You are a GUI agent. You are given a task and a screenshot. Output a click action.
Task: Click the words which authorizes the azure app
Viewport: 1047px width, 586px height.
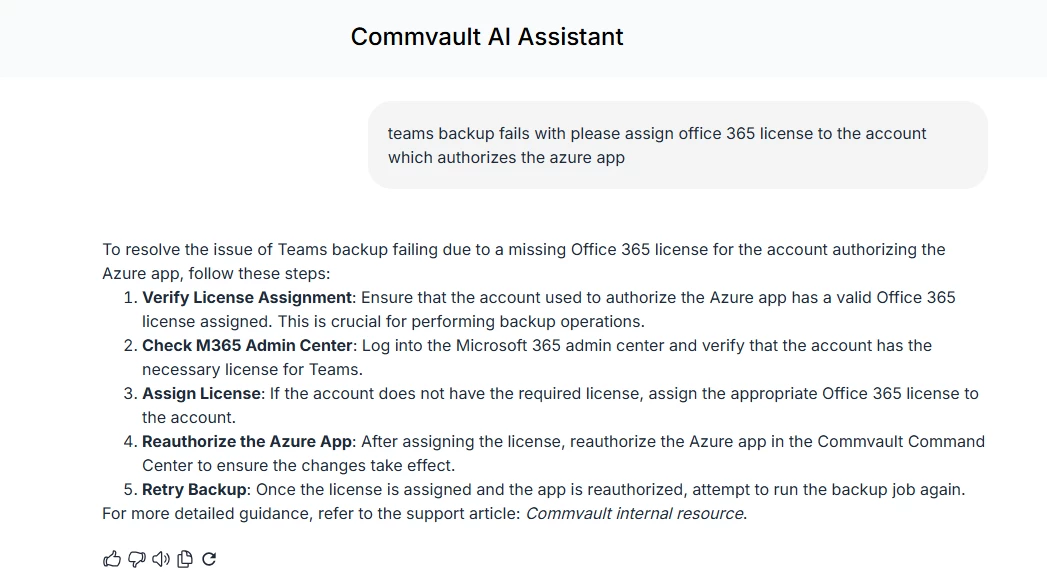[506, 157]
